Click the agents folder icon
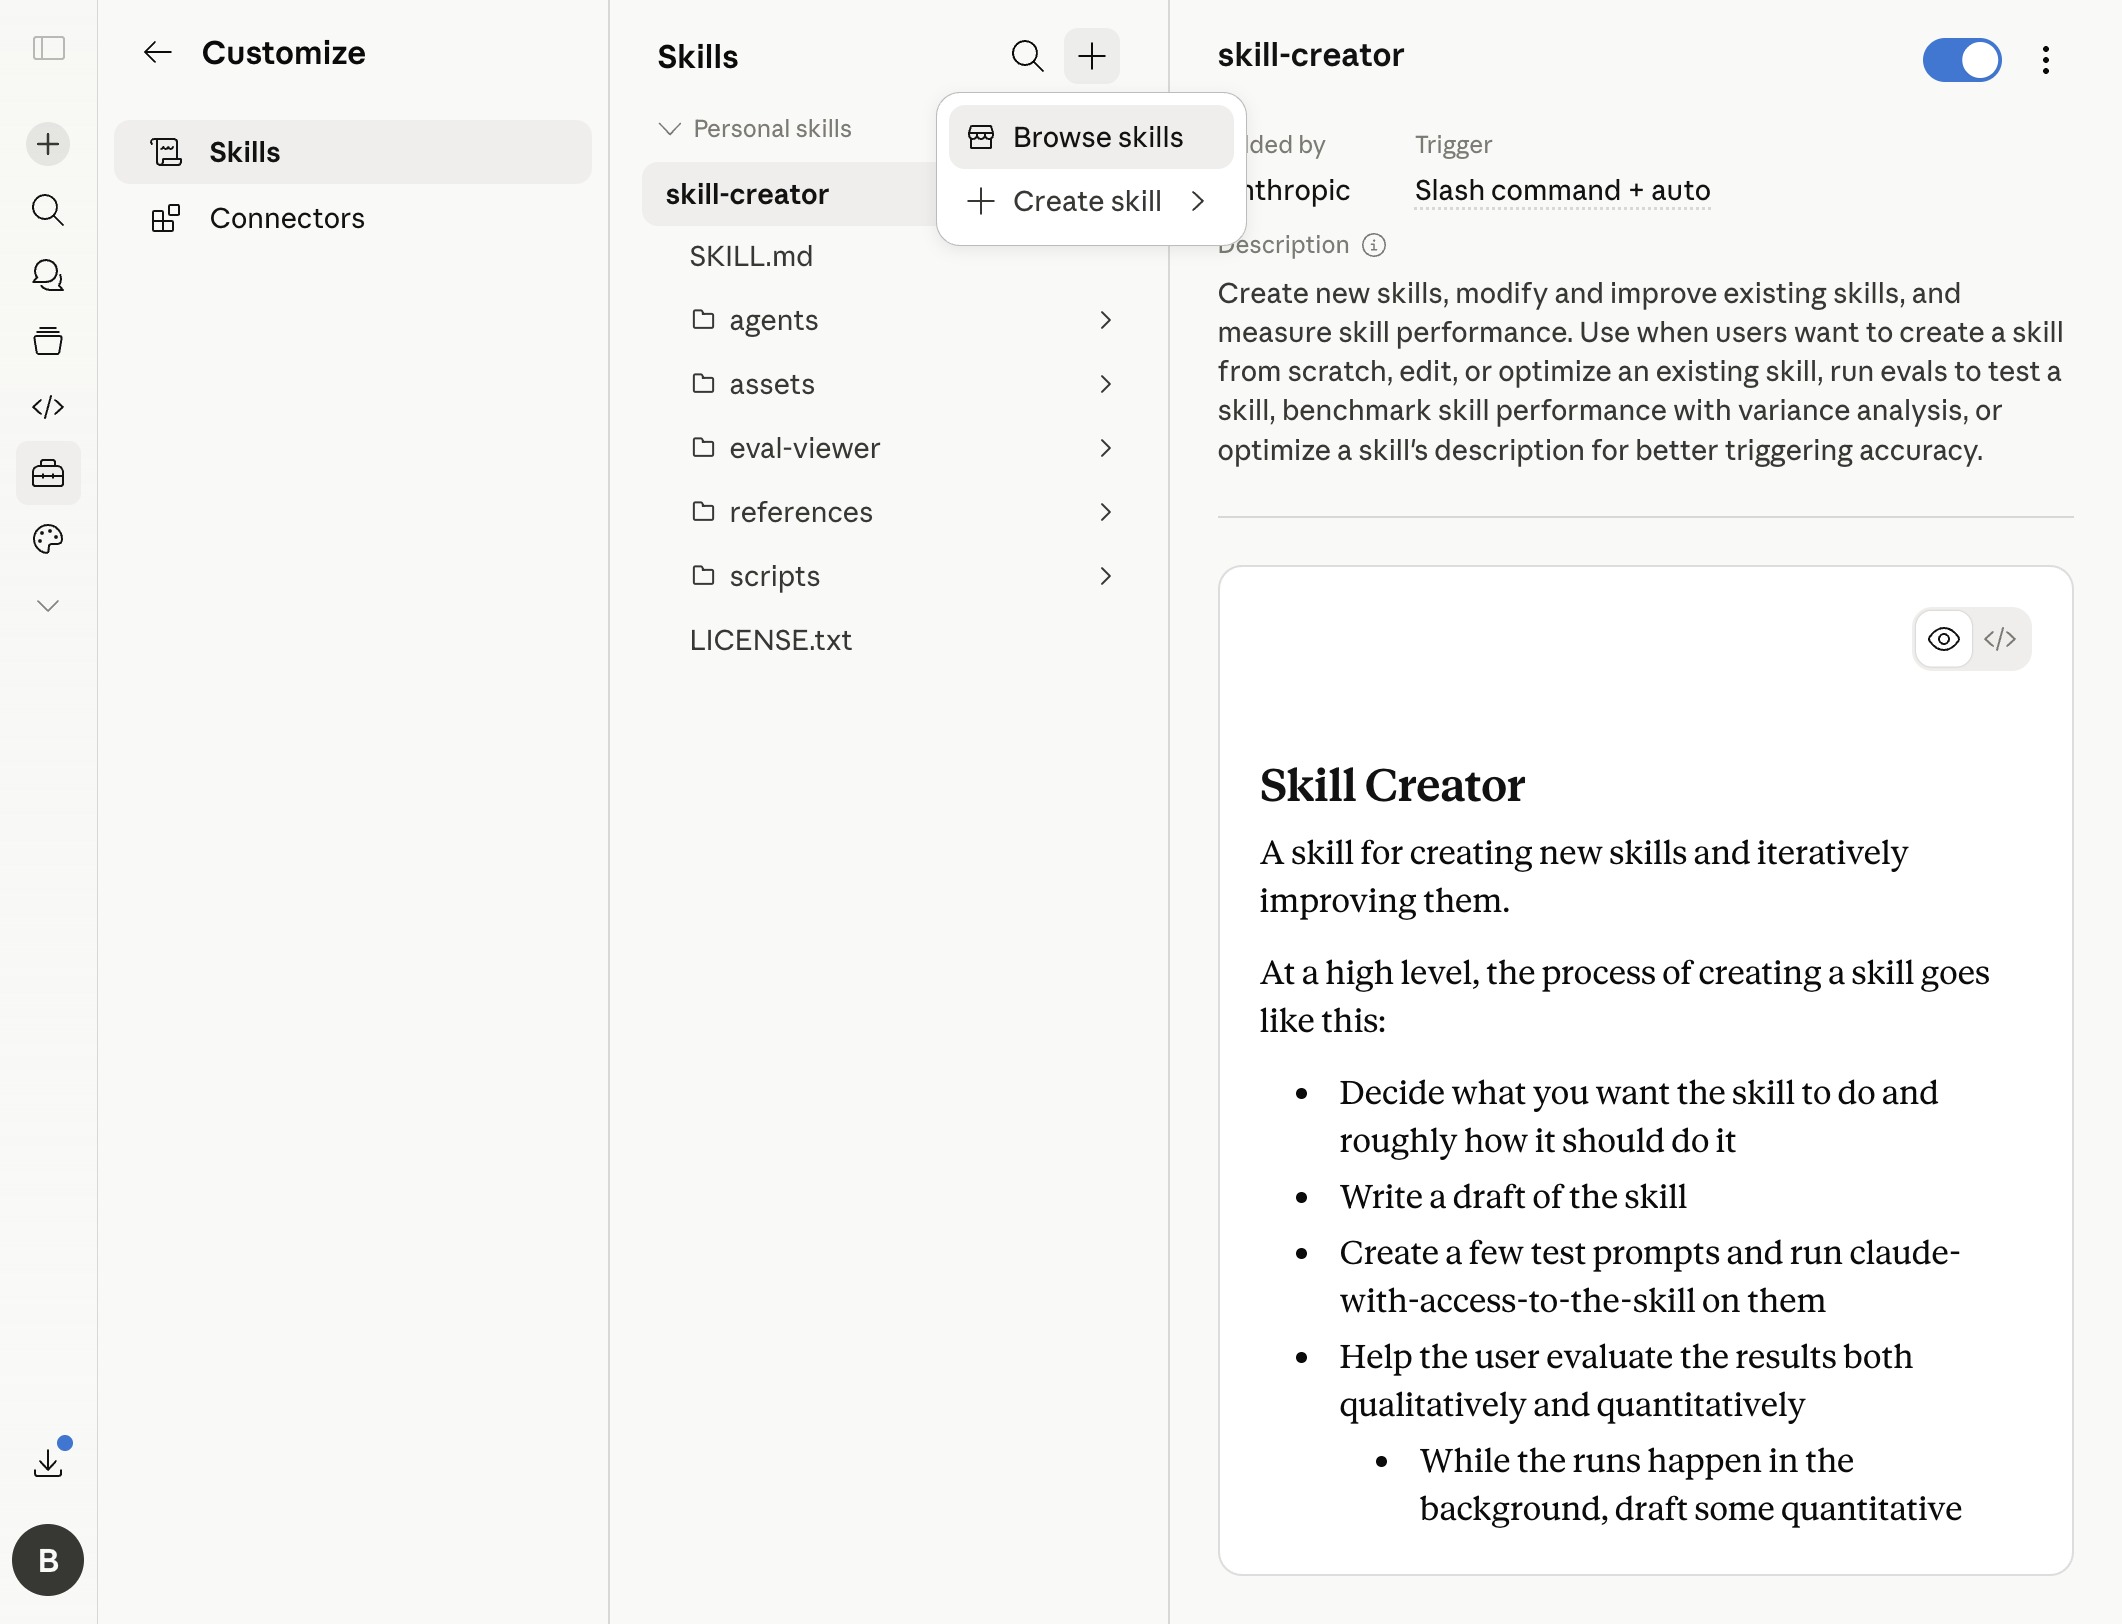Viewport: 2122px width, 1624px height. 704,320
